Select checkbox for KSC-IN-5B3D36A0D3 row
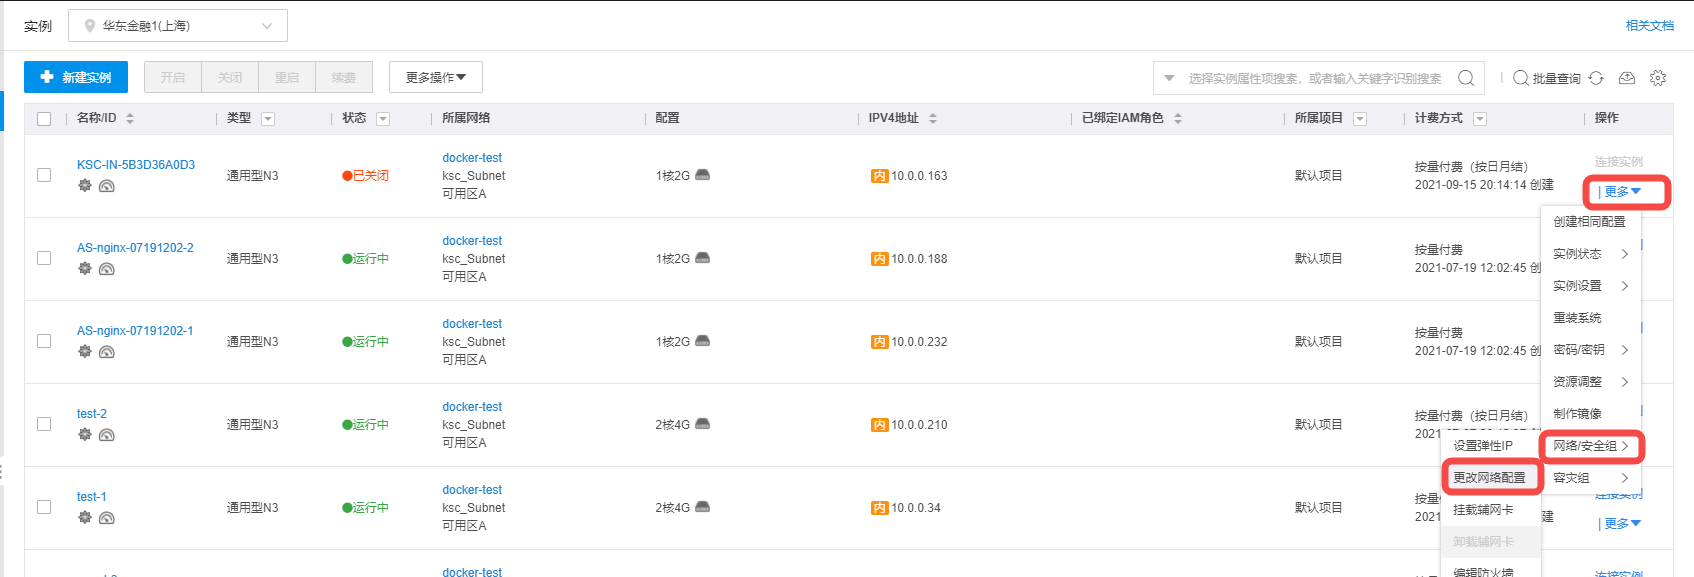 tap(44, 175)
